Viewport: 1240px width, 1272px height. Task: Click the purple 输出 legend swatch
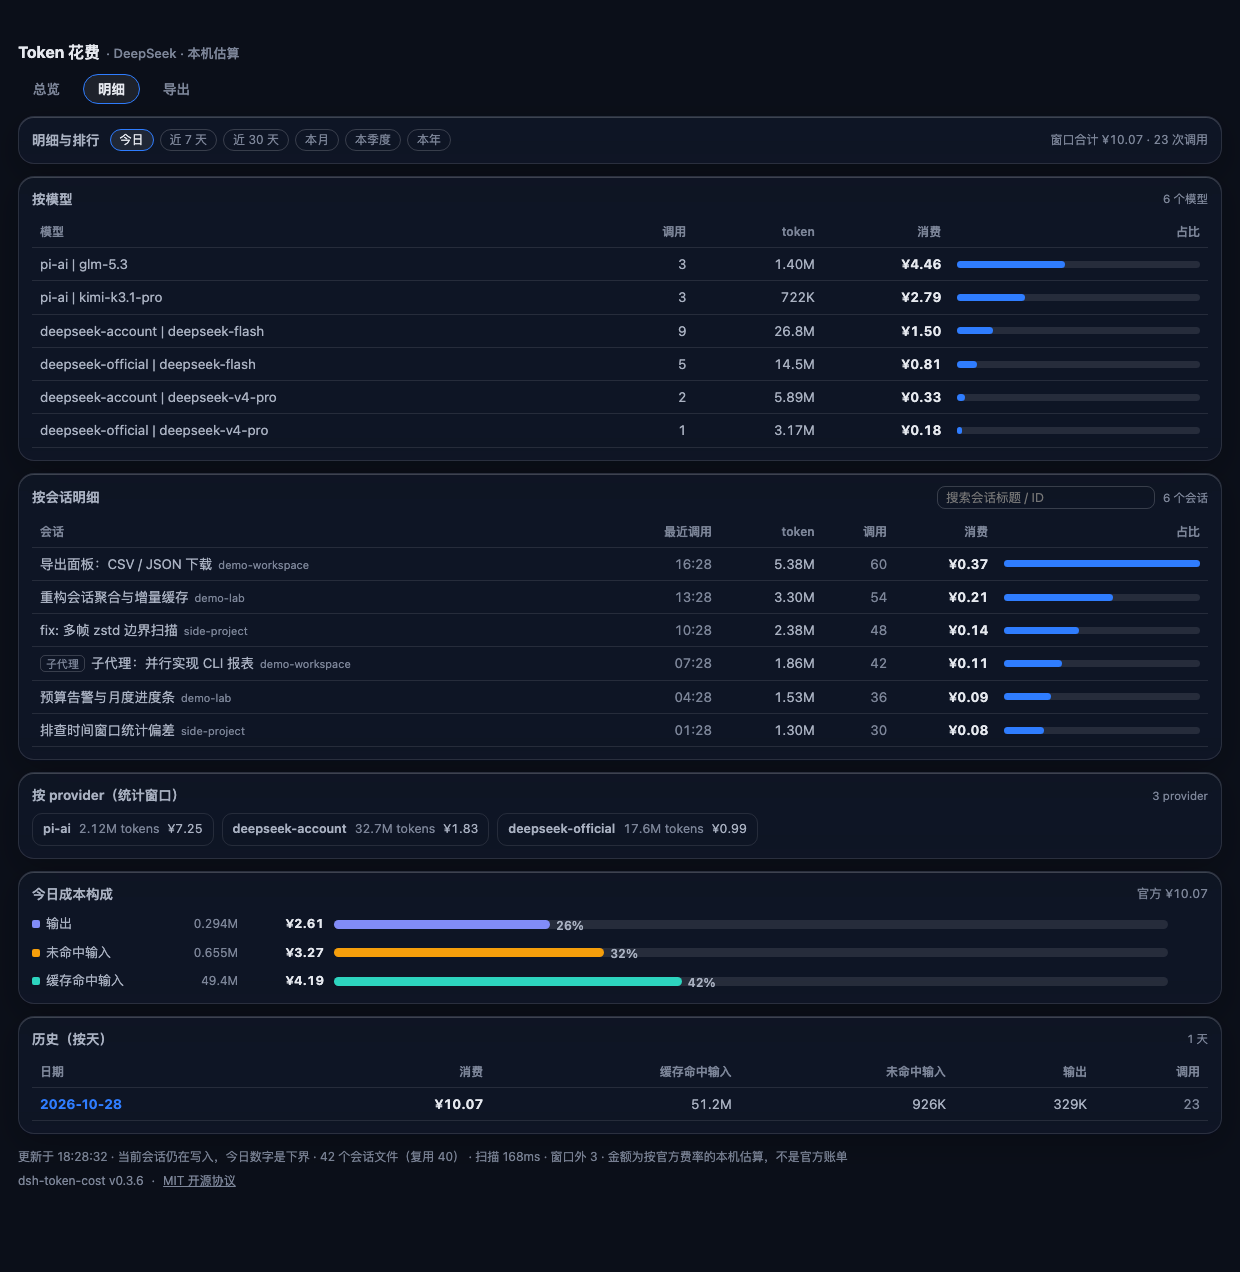click(36, 924)
